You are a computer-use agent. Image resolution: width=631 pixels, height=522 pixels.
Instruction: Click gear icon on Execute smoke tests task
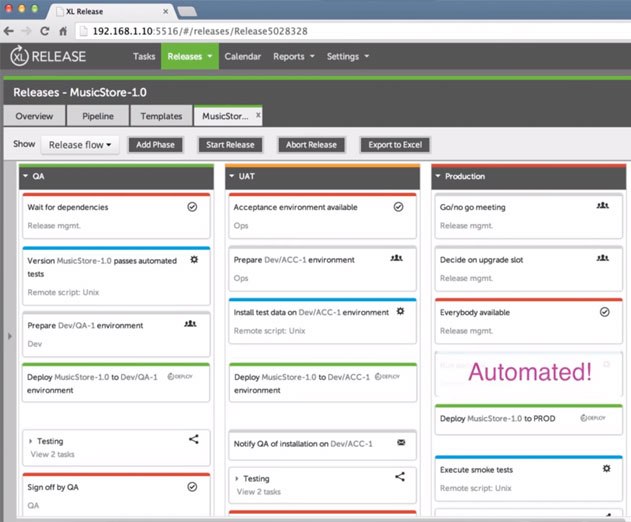[x=606, y=468]
